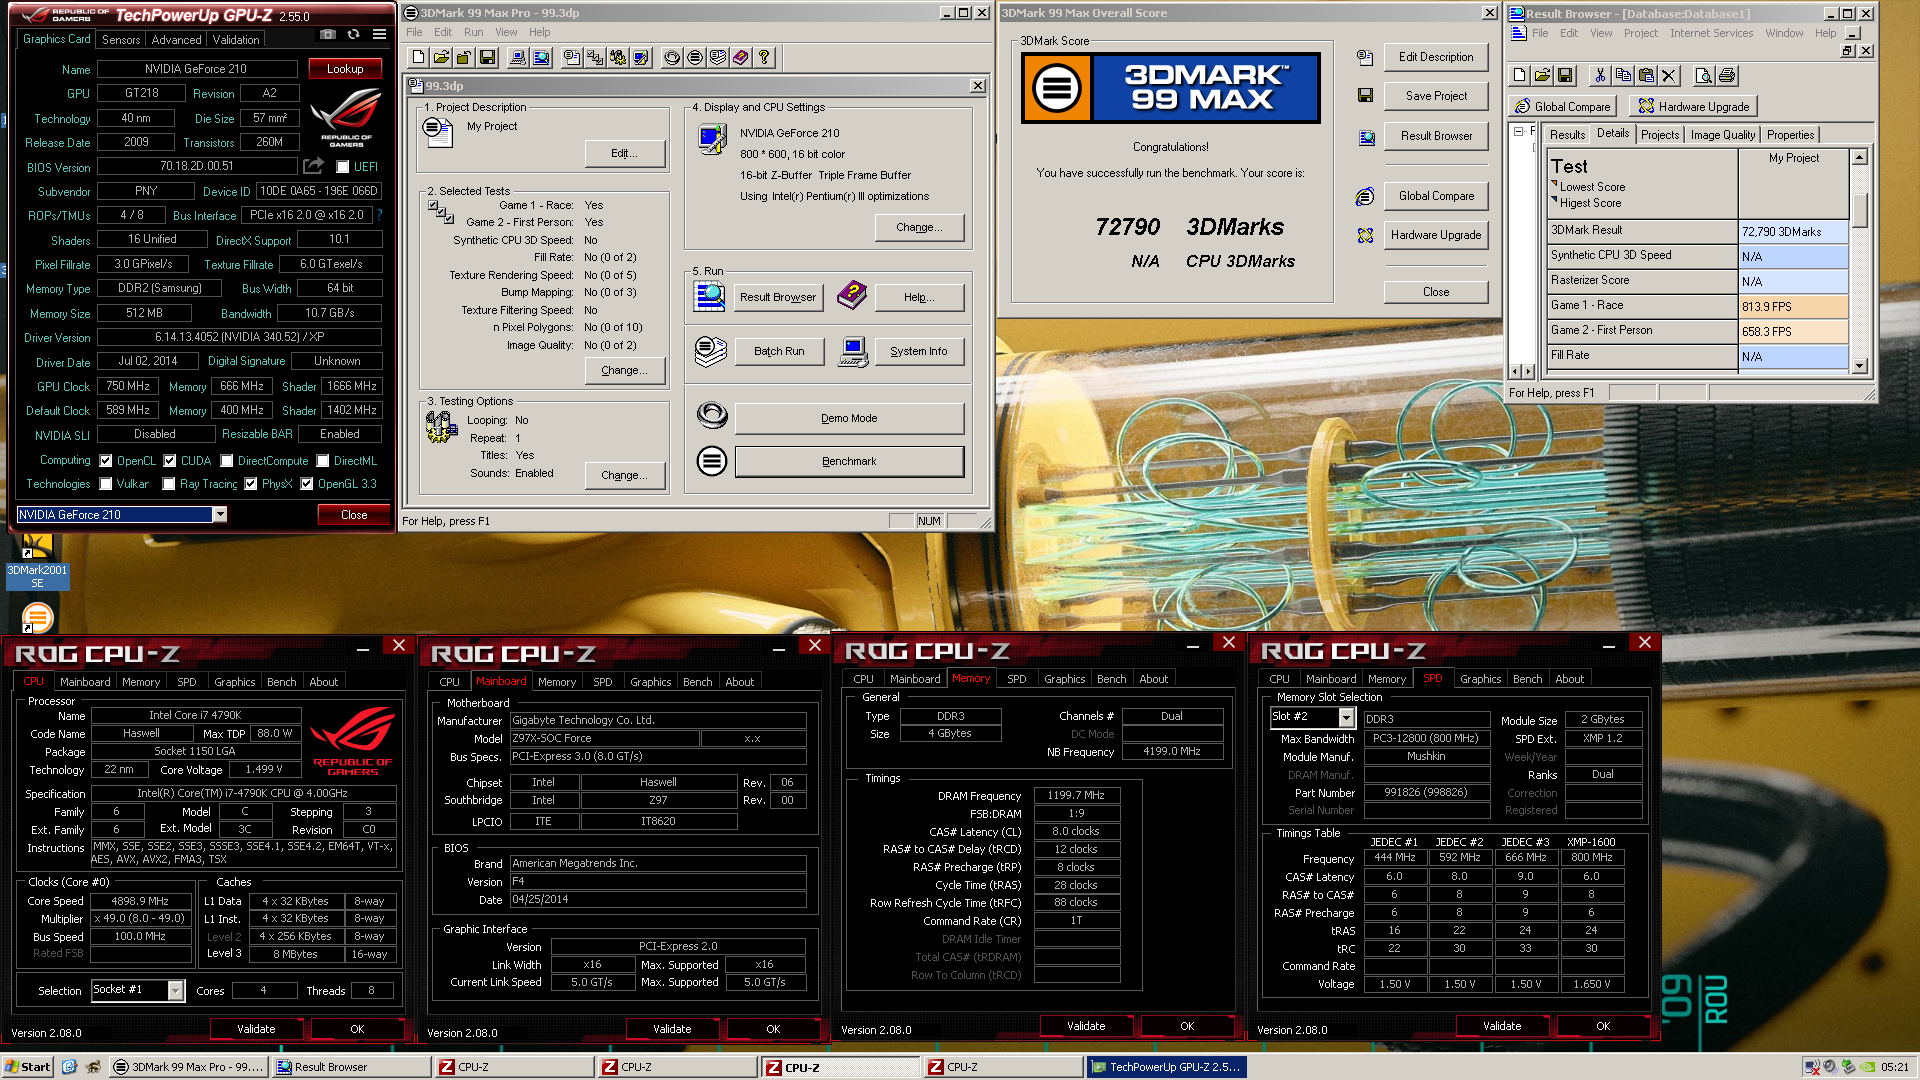Open the Socket #1 selection dropdown in CPU-Z
This screenshot has height=1080, width=1920.
176,990
